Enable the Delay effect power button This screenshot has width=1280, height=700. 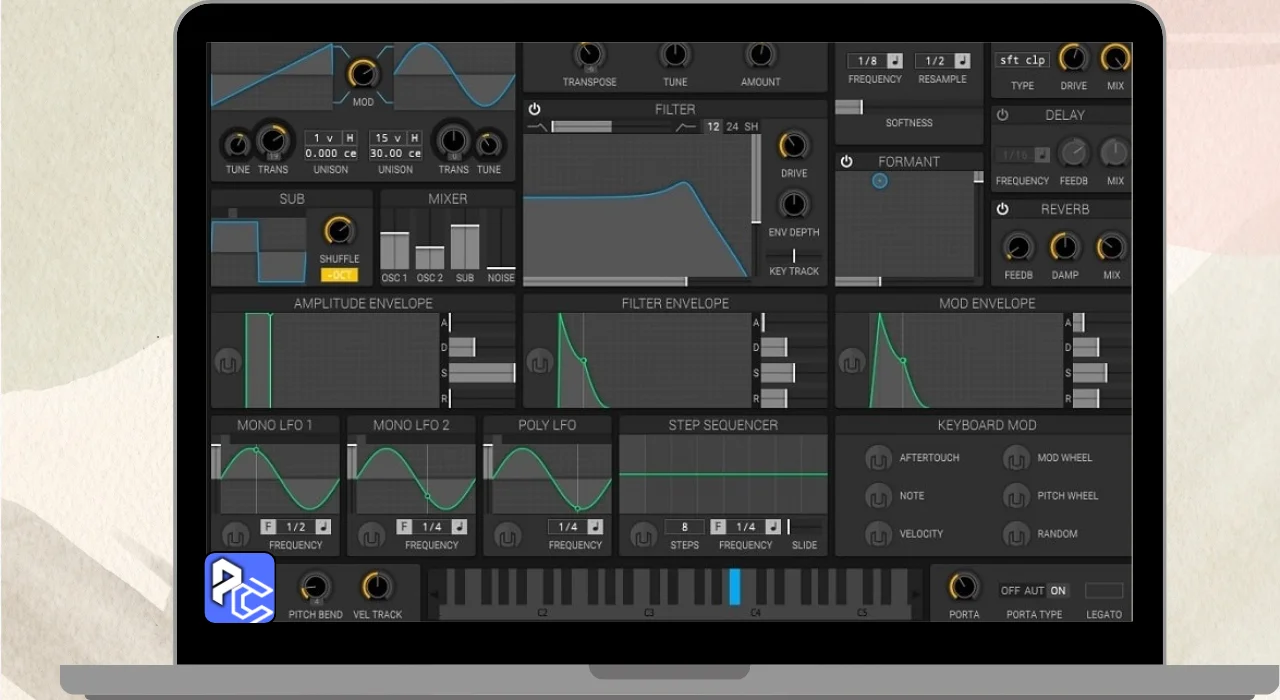[x=1002, y=115]
